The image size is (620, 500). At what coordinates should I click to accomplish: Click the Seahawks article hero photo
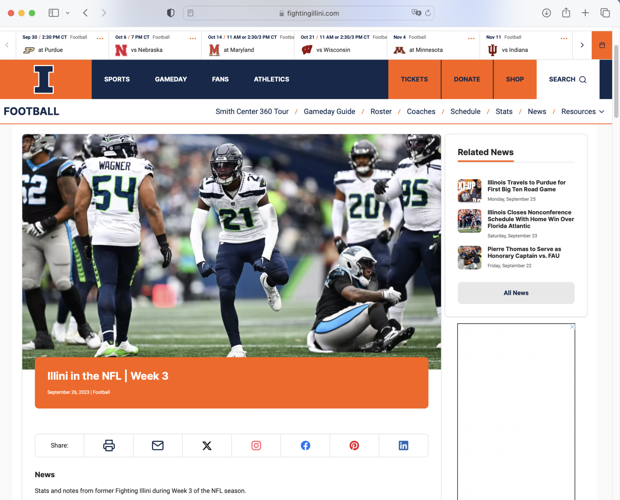point(231,245)
